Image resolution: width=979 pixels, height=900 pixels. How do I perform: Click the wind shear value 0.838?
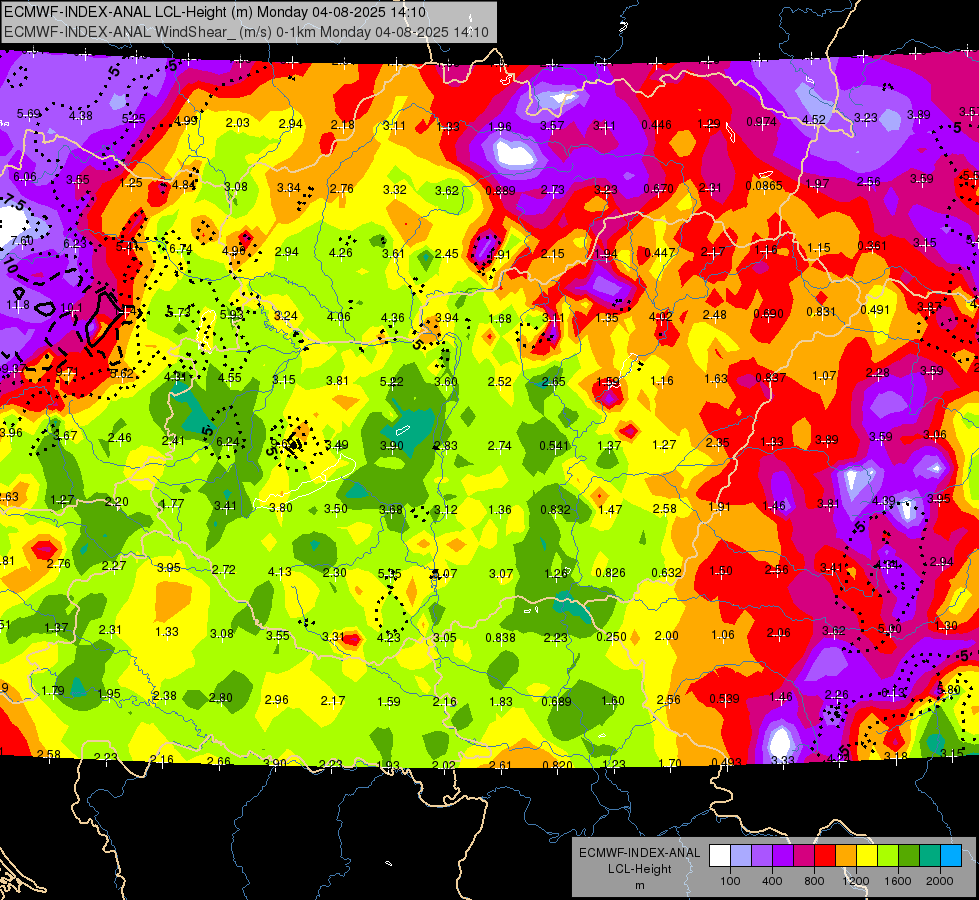[501, 638]
